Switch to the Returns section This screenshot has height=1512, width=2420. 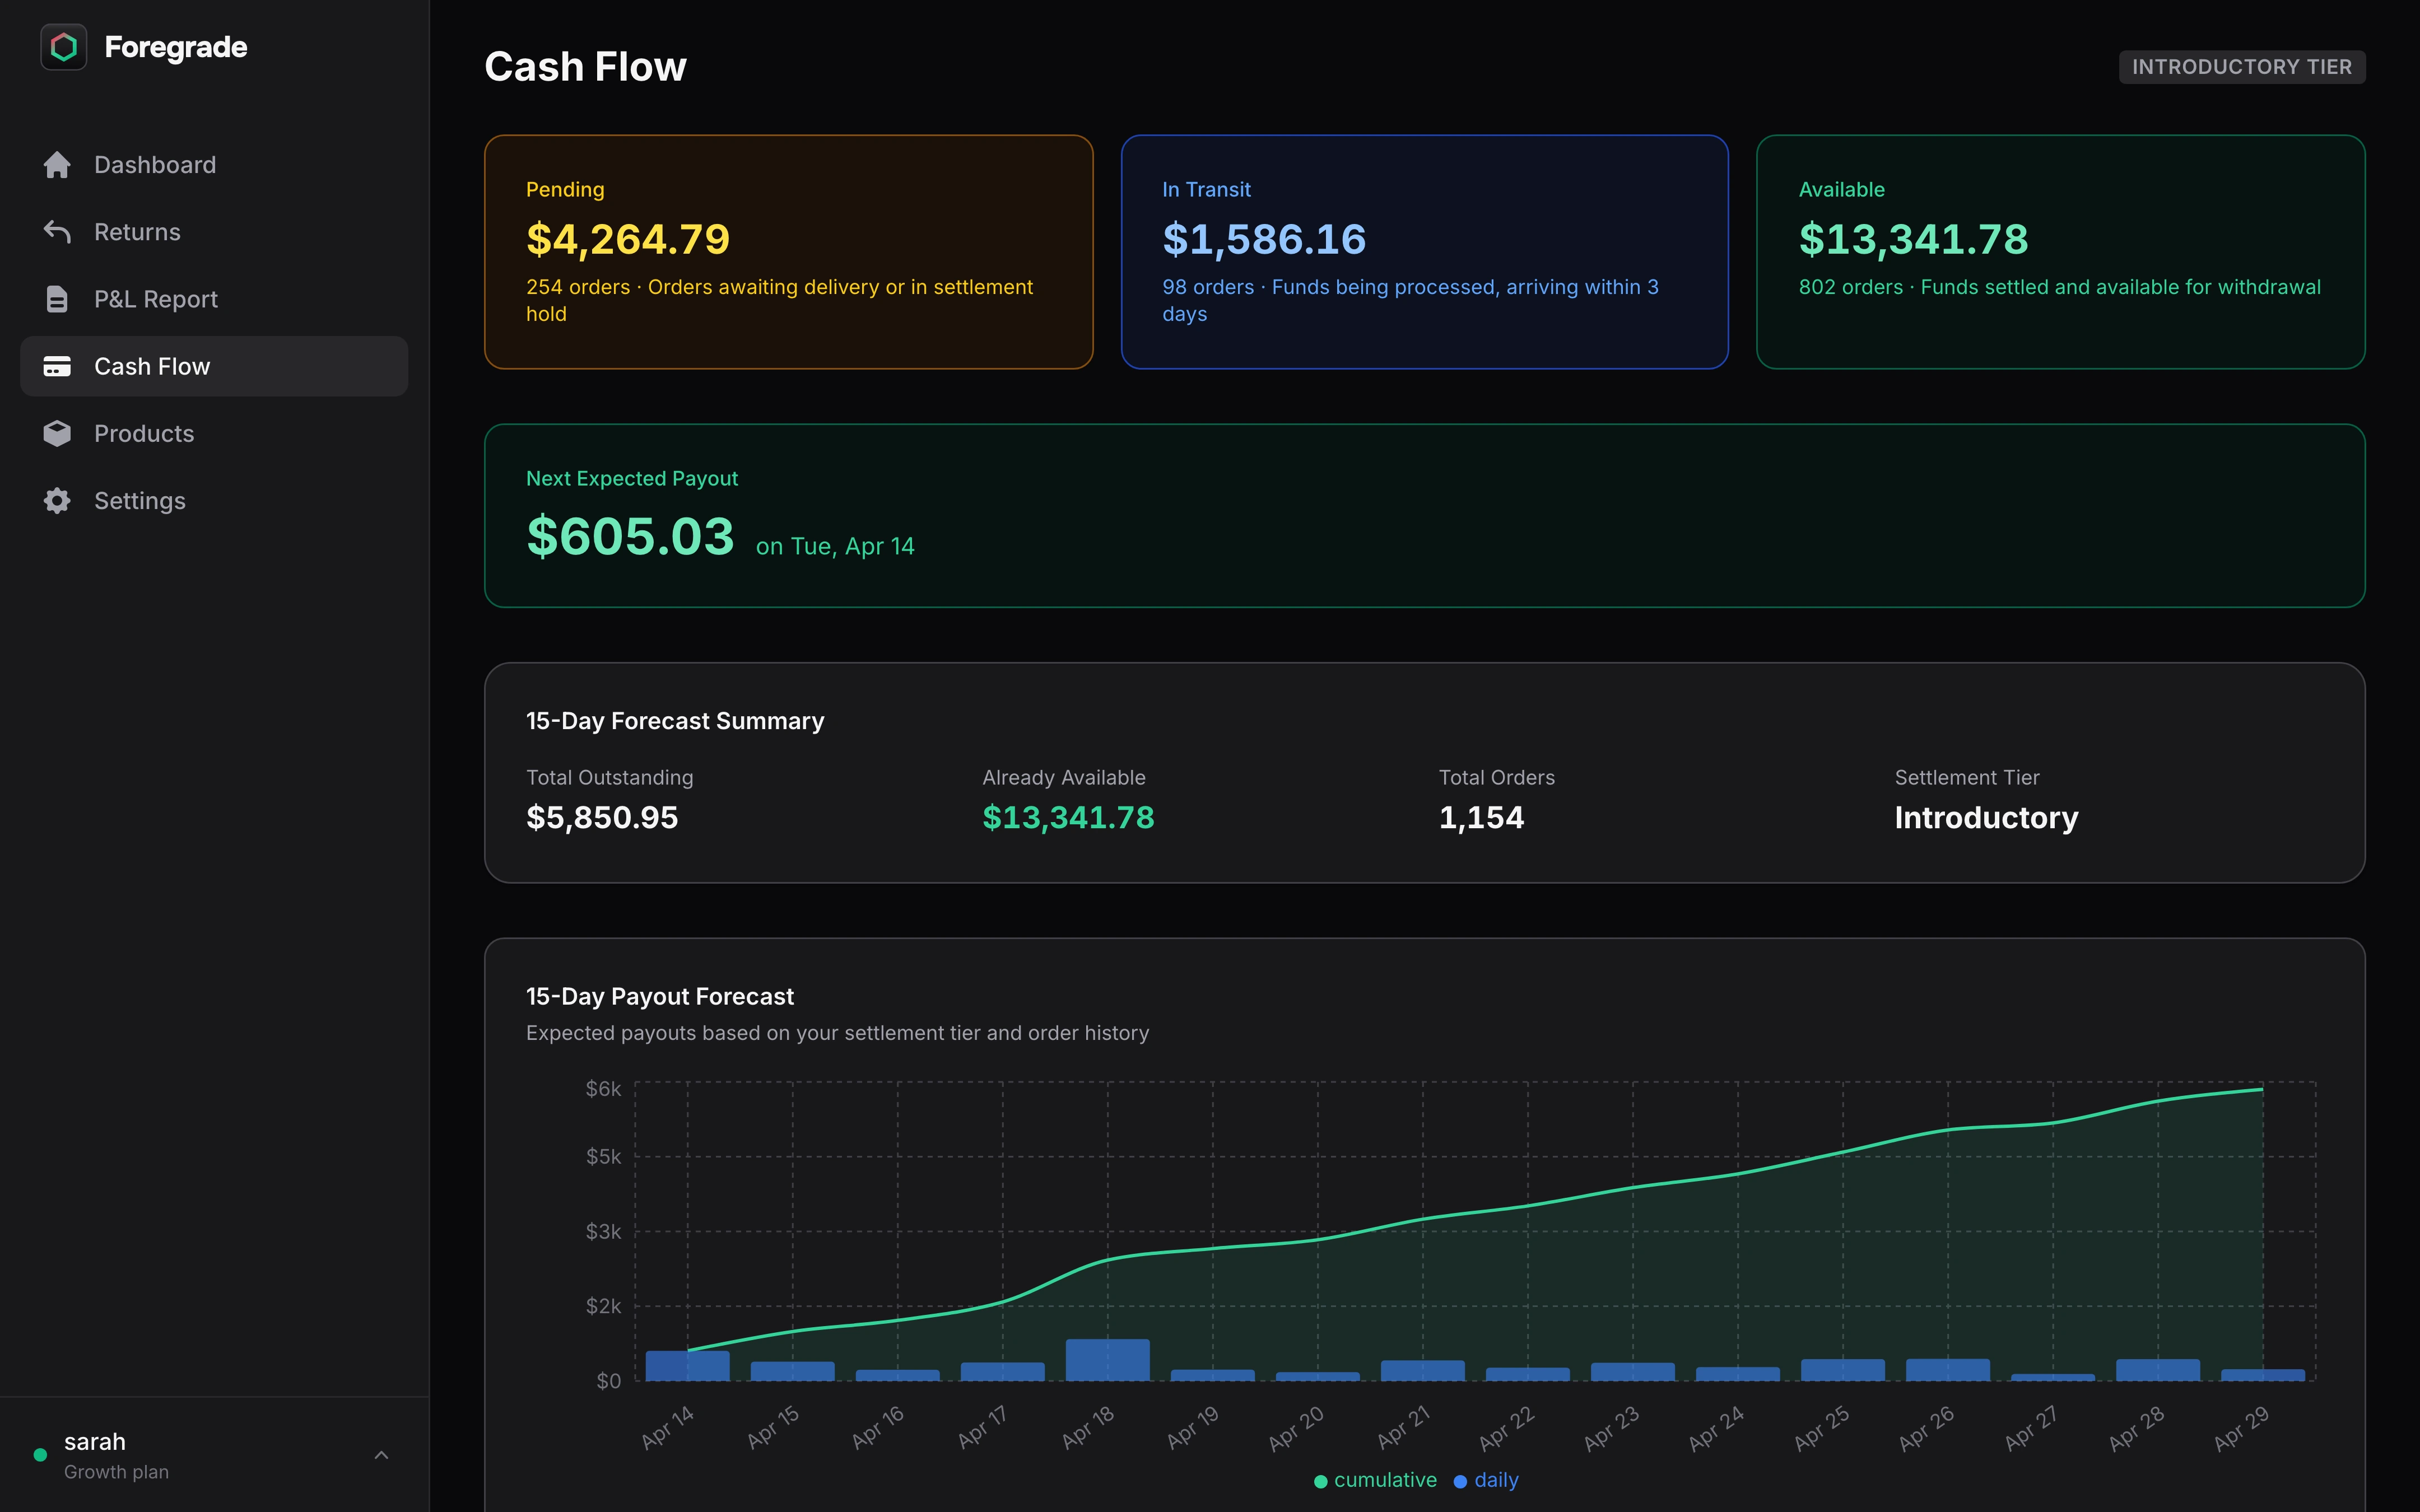(137, 231)
